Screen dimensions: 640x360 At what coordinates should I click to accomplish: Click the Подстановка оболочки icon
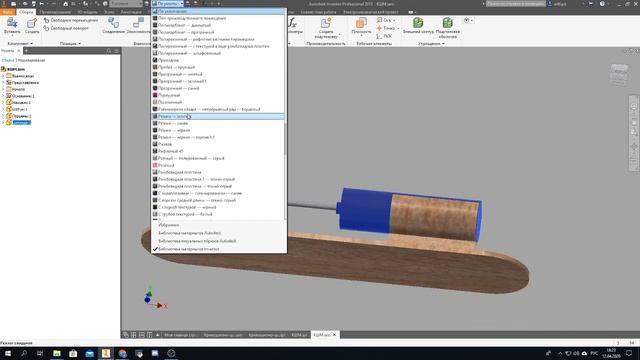click(x=448, y=22)
